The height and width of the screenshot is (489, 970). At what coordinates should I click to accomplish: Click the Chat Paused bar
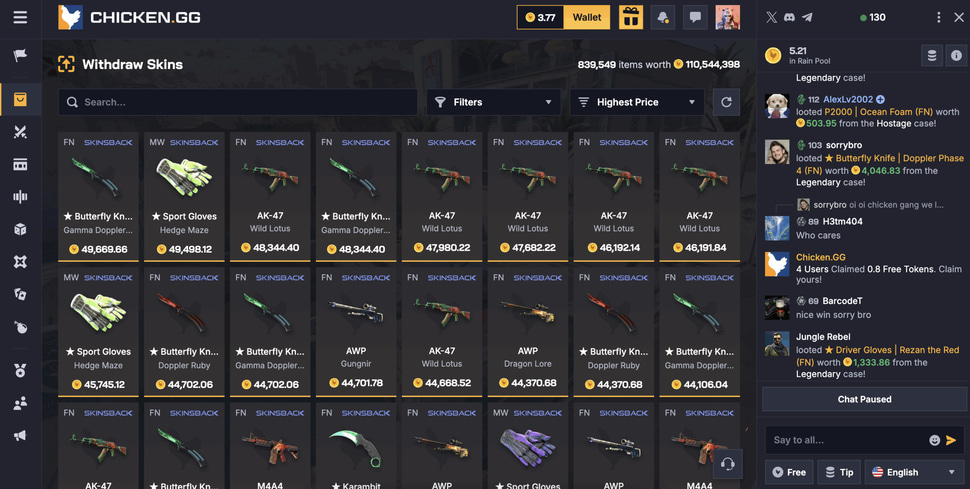[x=864, y=399]
